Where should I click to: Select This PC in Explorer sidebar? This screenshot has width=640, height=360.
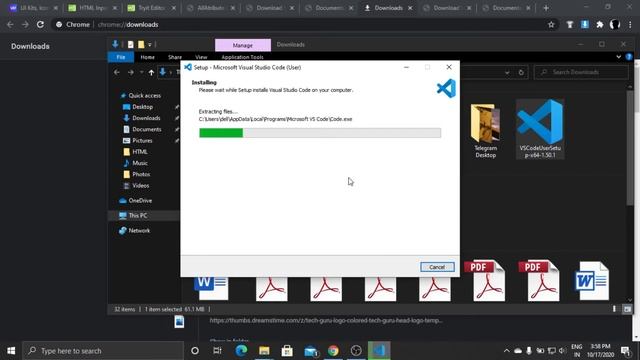138,216
